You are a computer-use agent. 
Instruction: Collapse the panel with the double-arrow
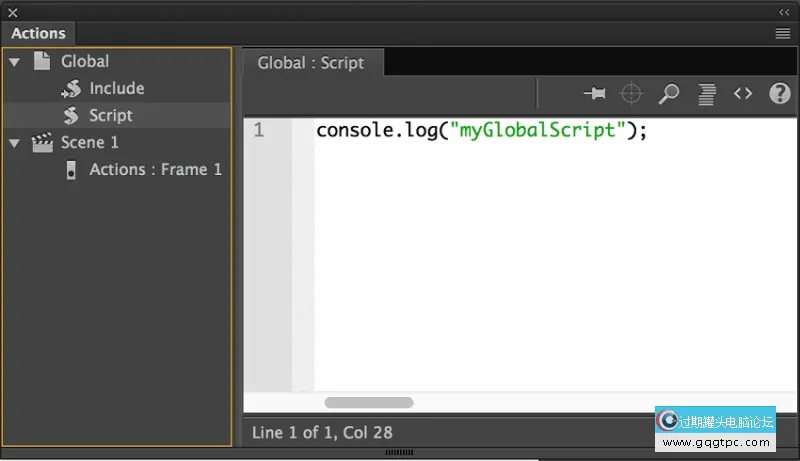coord(784,12)
